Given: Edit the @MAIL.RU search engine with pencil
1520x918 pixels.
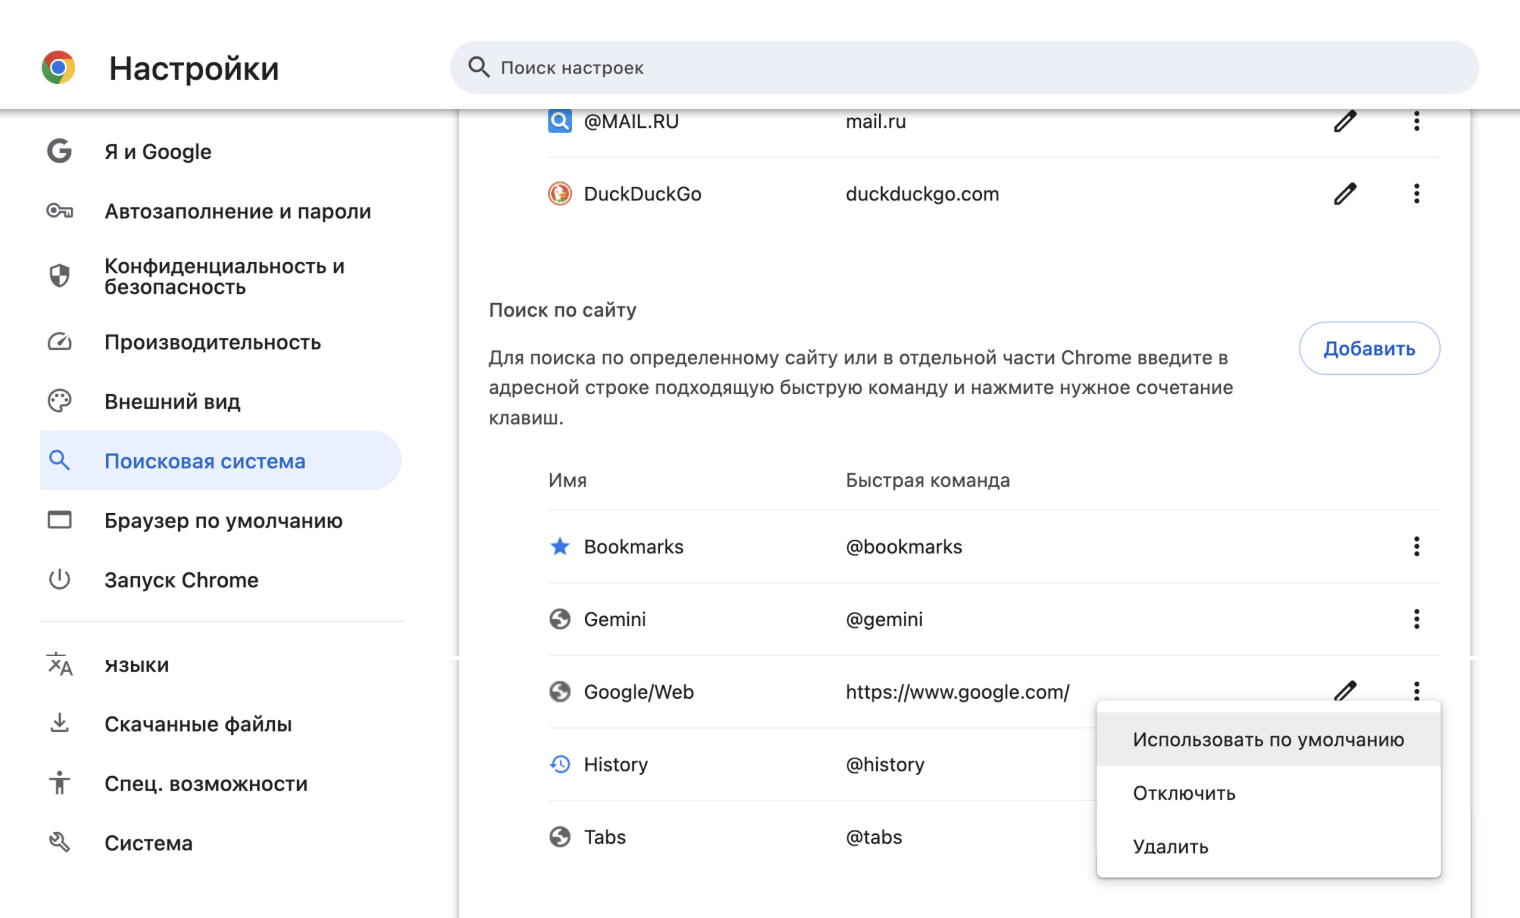Looking at the screenshot, I should [x=1345, y=121].
